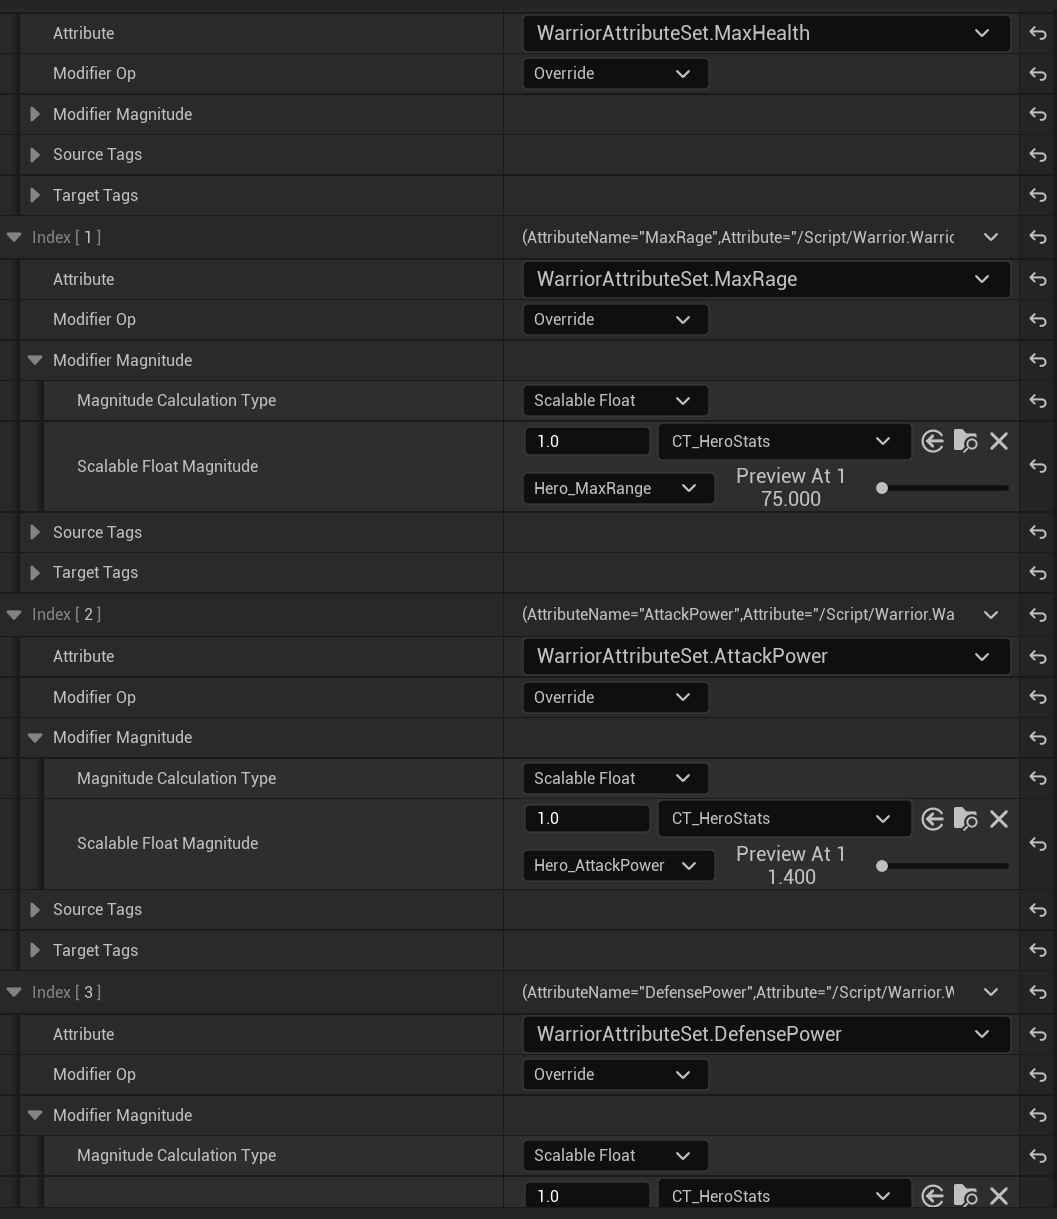
Task: Open Modifier Op dropdown for DefensePower
Action: (614, 1074)
